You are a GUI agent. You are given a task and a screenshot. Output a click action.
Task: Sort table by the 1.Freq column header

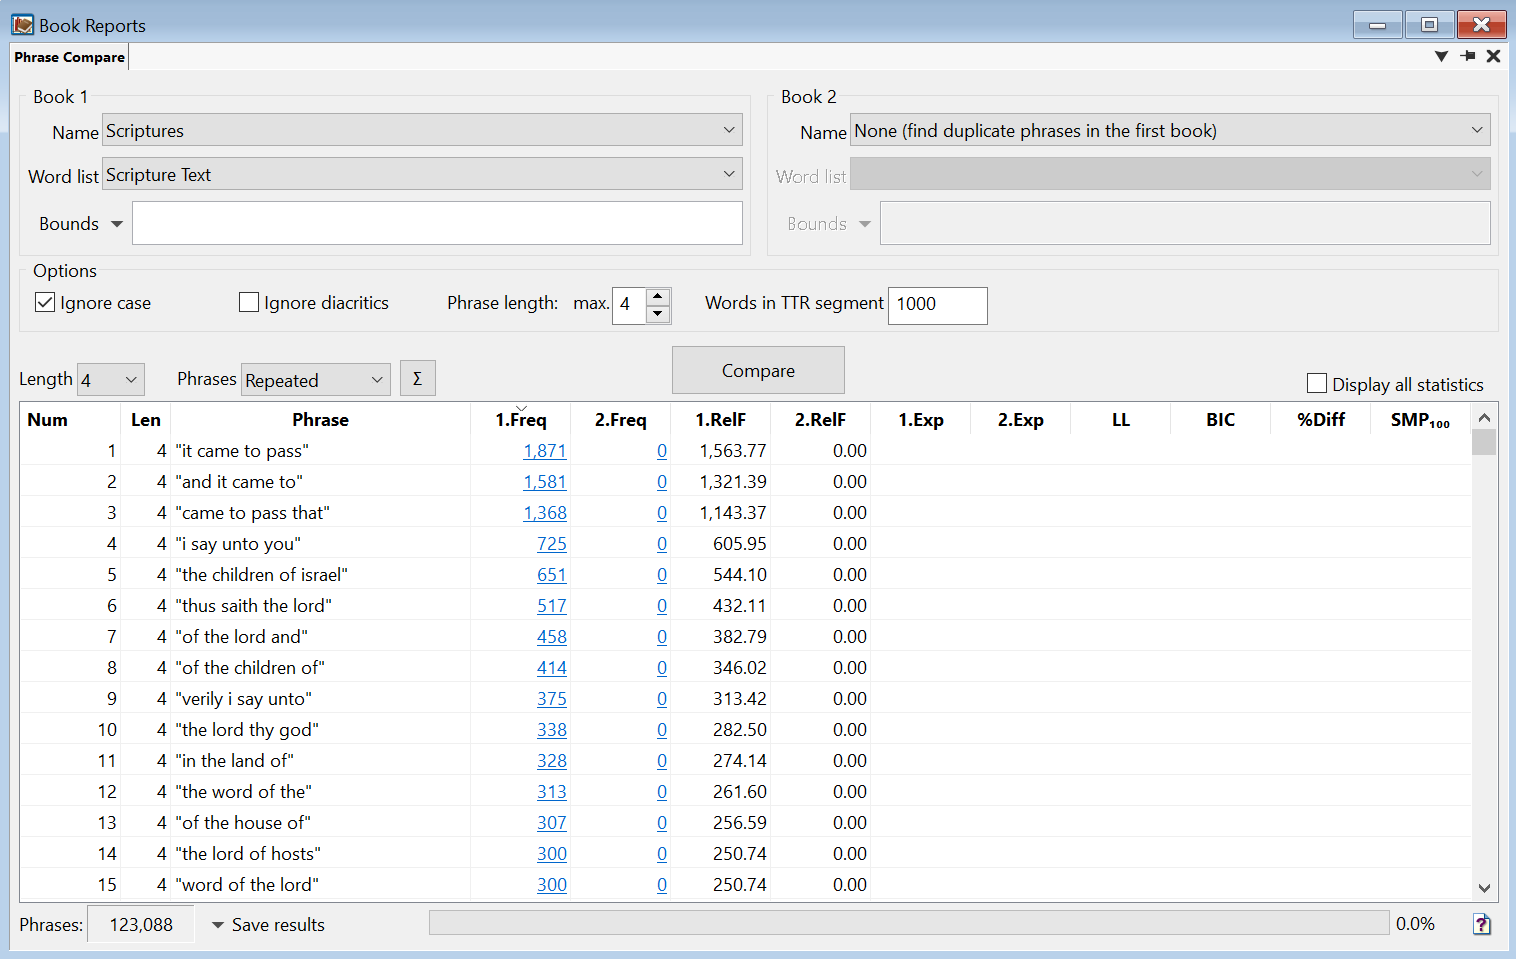coord(520,420)
